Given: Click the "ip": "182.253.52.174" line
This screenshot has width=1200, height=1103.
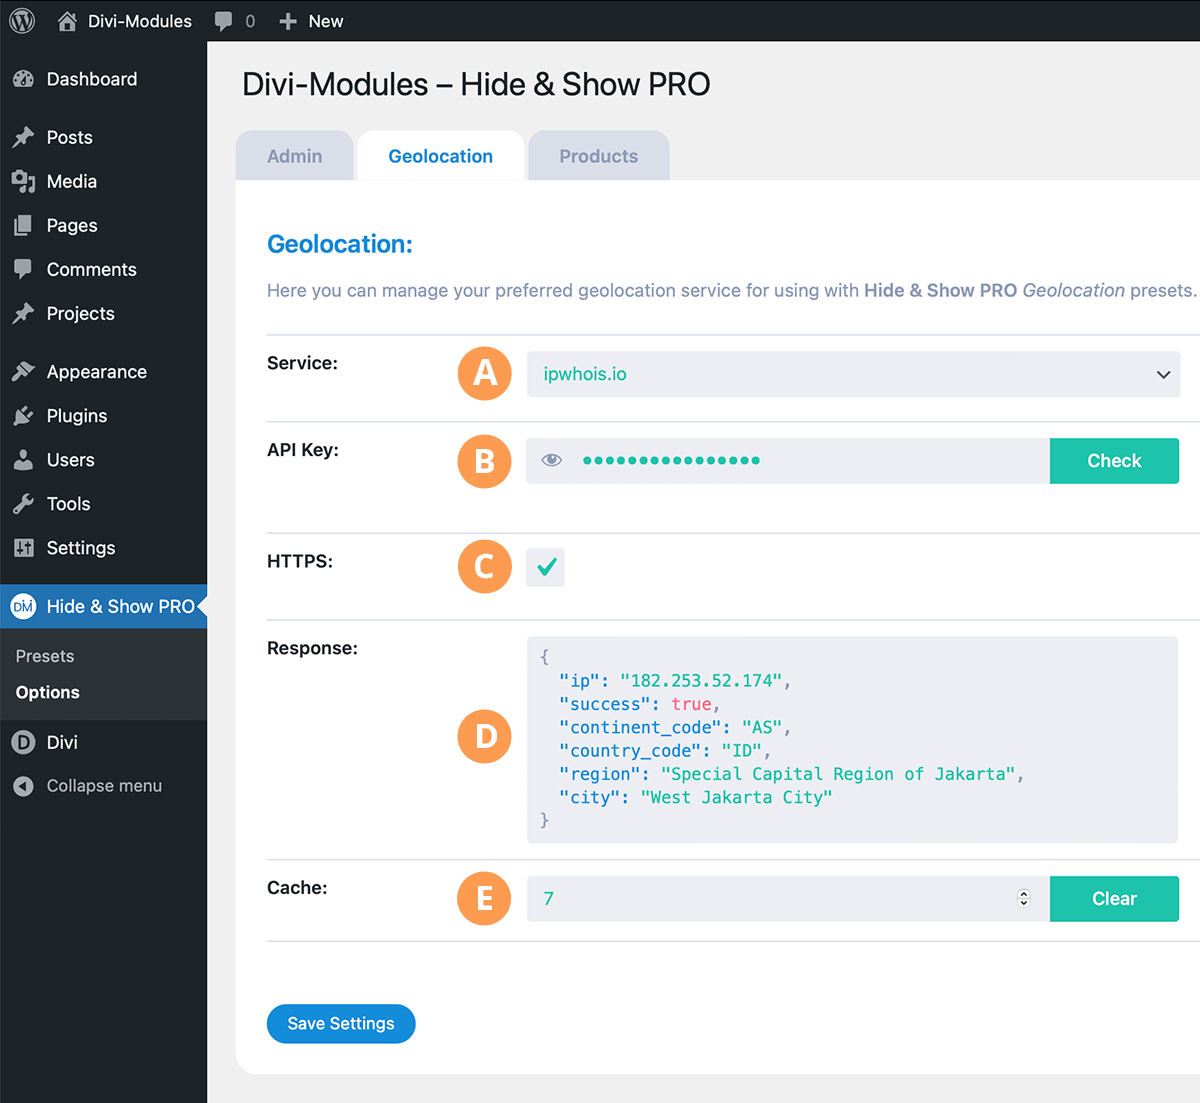Looking at the screenshot, I should click(x=675, y=681).
